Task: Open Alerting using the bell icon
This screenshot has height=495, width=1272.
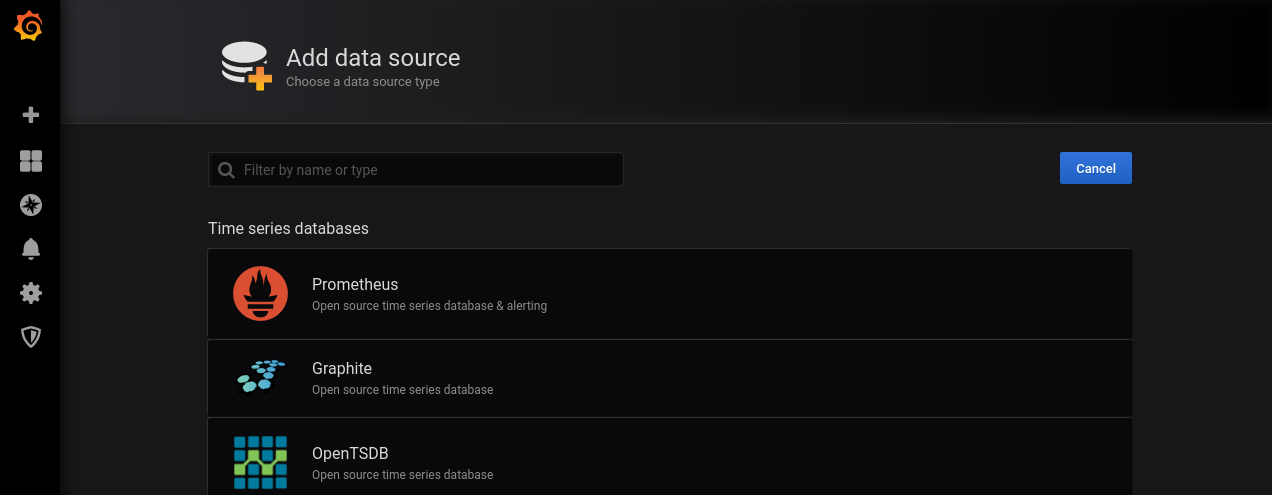Action: pyautogui.click(x=31, y=249)
